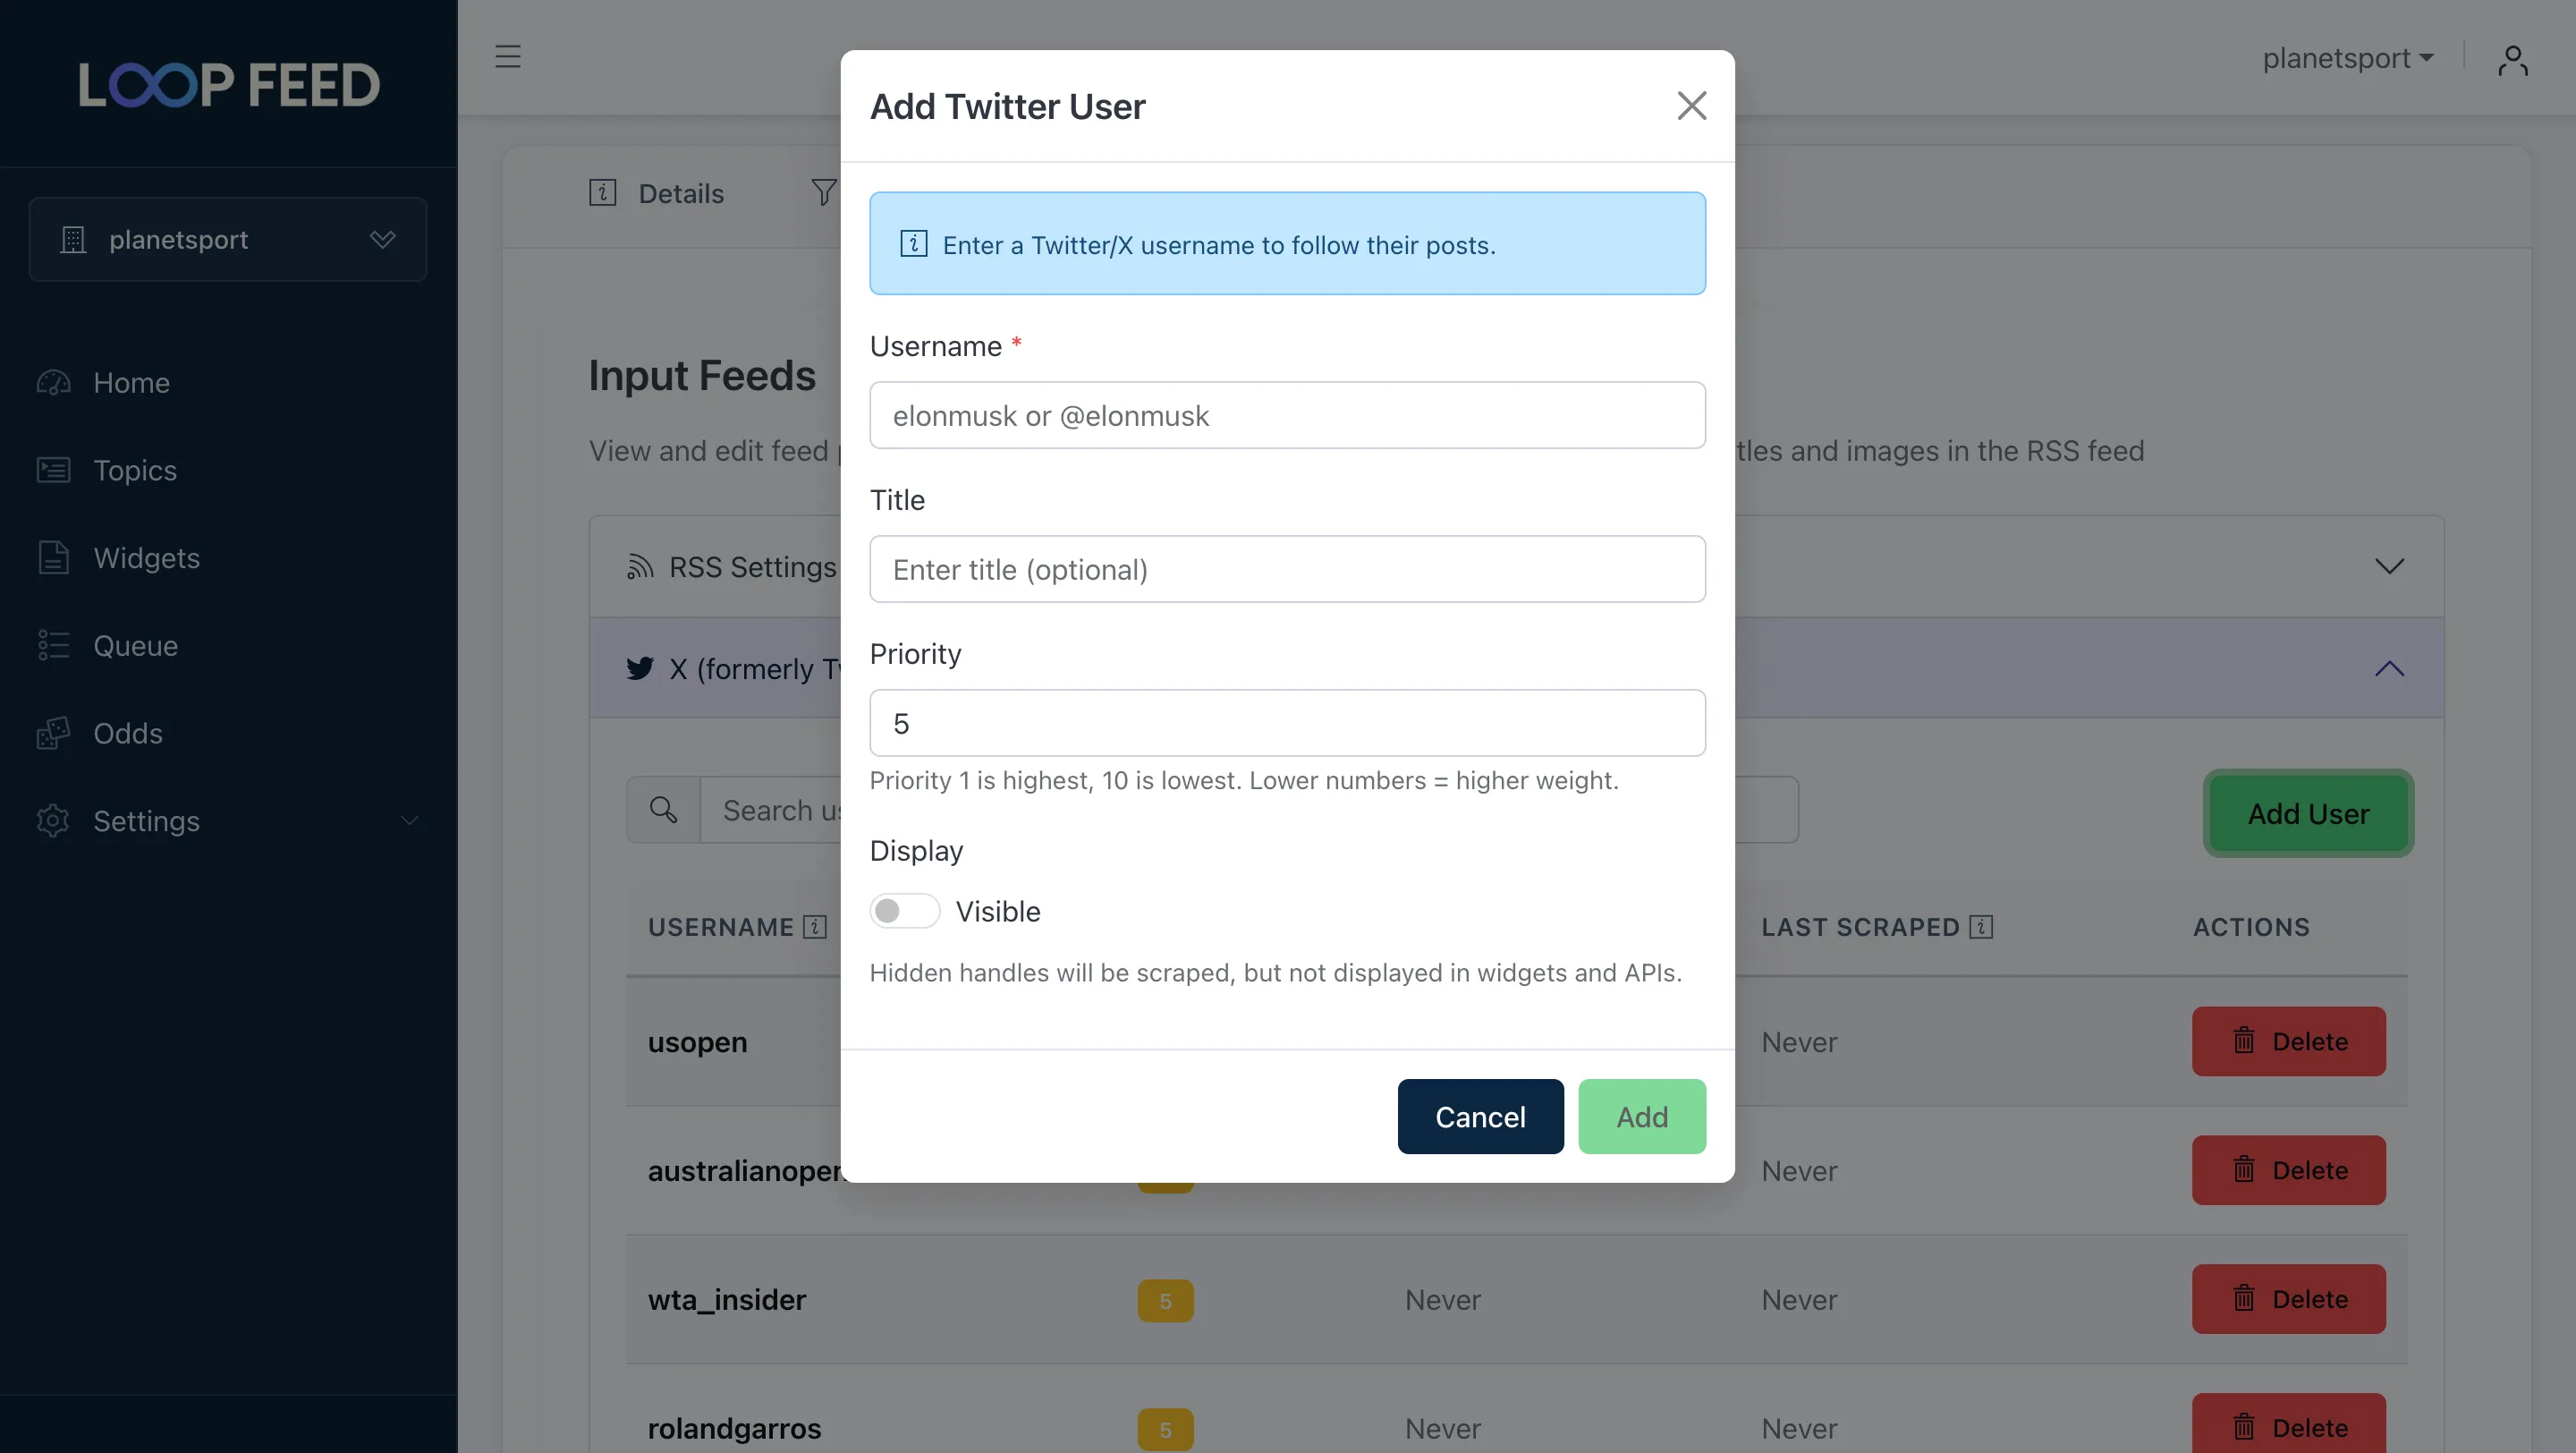
Task: Focus the Priority number field
Action: tap(1287, 723)
